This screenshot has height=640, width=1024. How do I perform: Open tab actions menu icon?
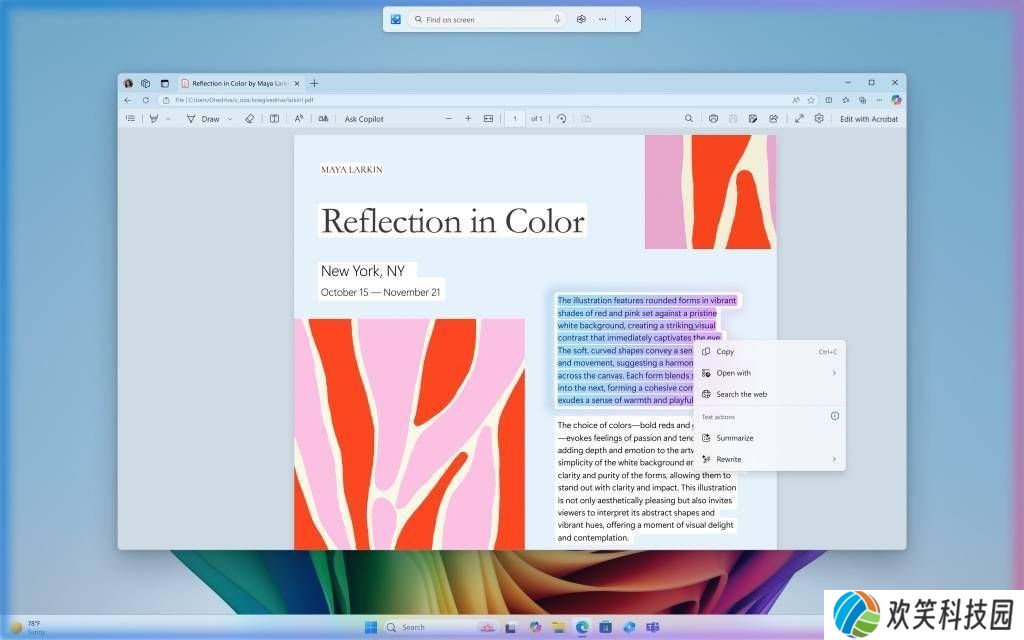(x=165, y=83)
